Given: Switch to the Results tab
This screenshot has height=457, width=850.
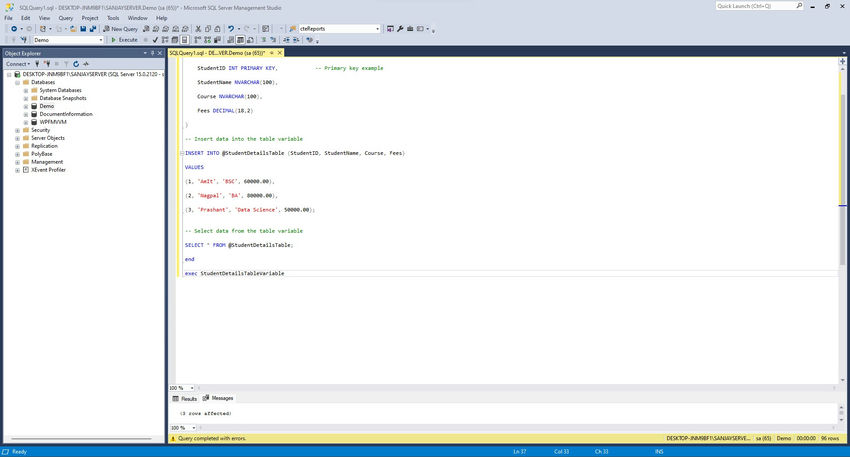Looking at the screenshot, I should click(x=185, y=398).
